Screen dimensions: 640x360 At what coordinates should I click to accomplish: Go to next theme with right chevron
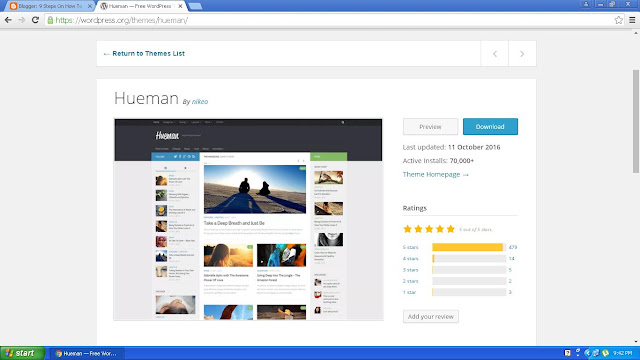click(522, 53)
